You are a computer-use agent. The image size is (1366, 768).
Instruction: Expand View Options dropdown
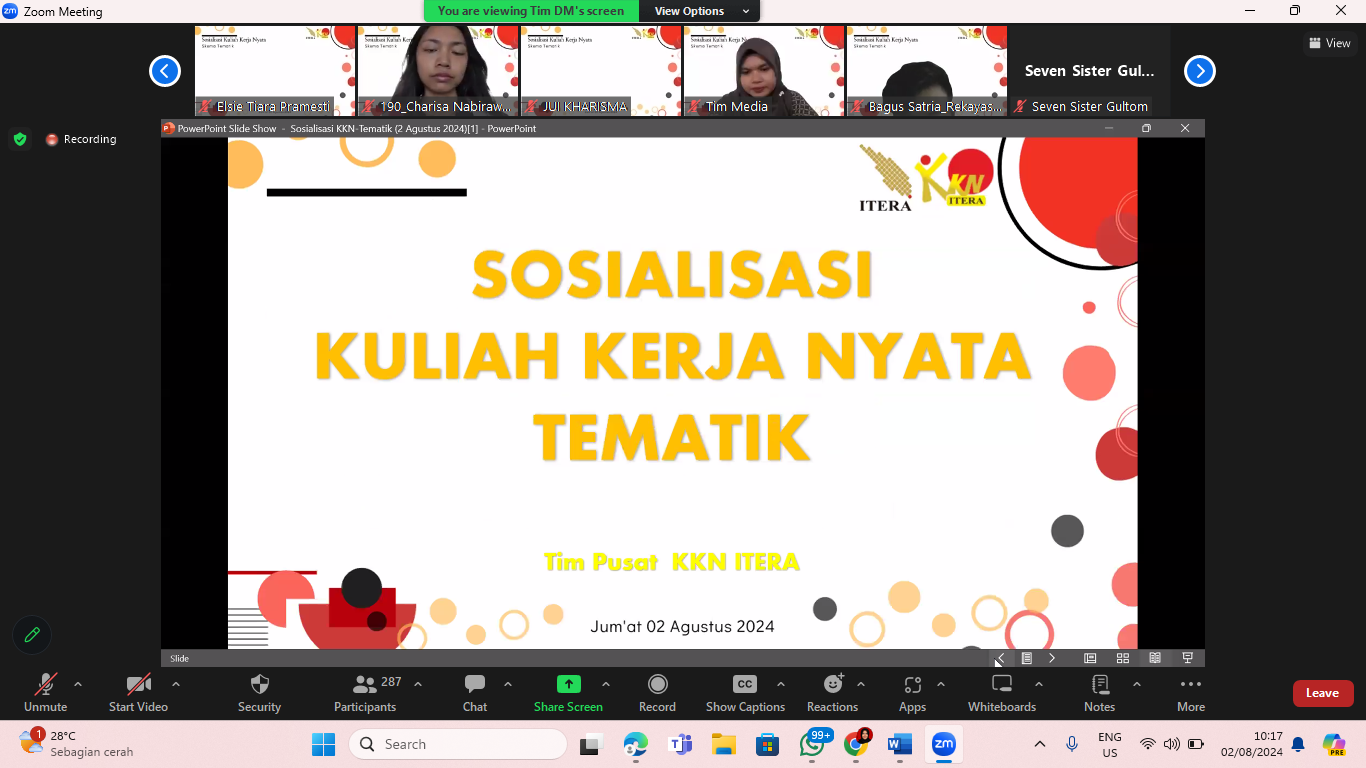tap(702, 11)
